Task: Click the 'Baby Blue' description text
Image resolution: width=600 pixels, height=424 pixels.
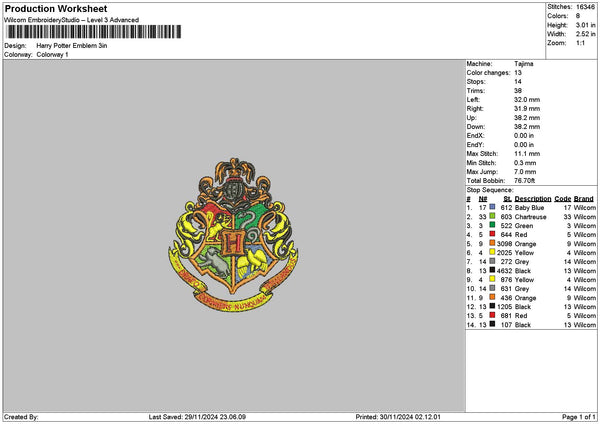Action: [x=529, y=208]
